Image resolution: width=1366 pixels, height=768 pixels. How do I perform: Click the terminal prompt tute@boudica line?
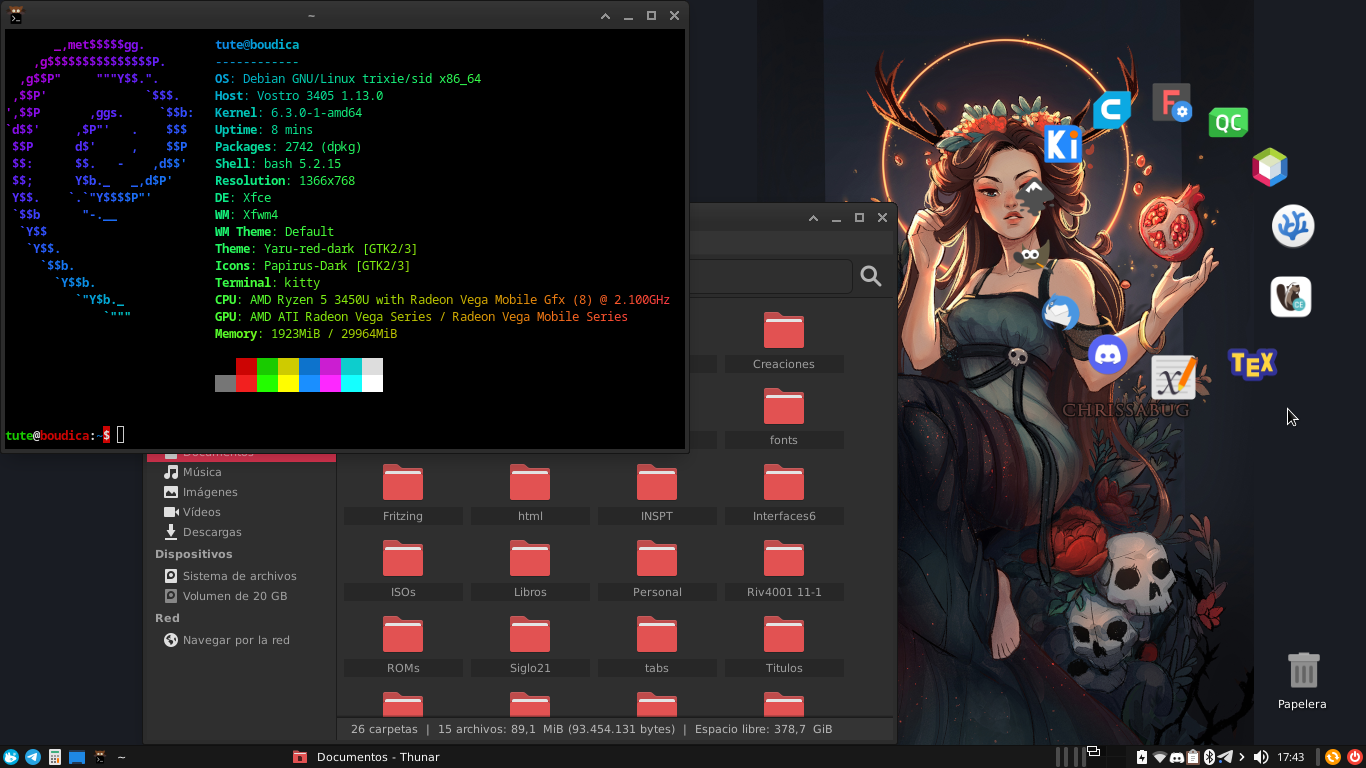coord(66,435)
